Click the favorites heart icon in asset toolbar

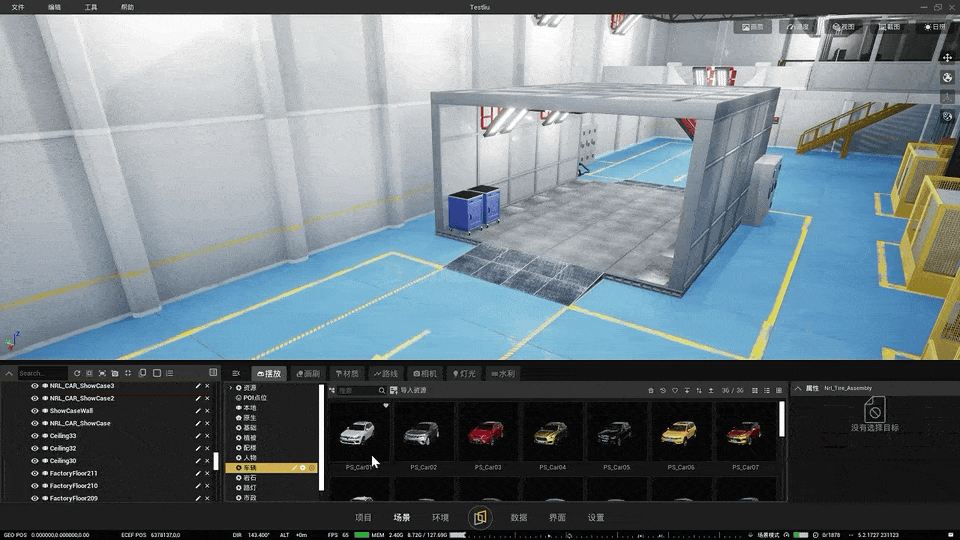point(675,390)
